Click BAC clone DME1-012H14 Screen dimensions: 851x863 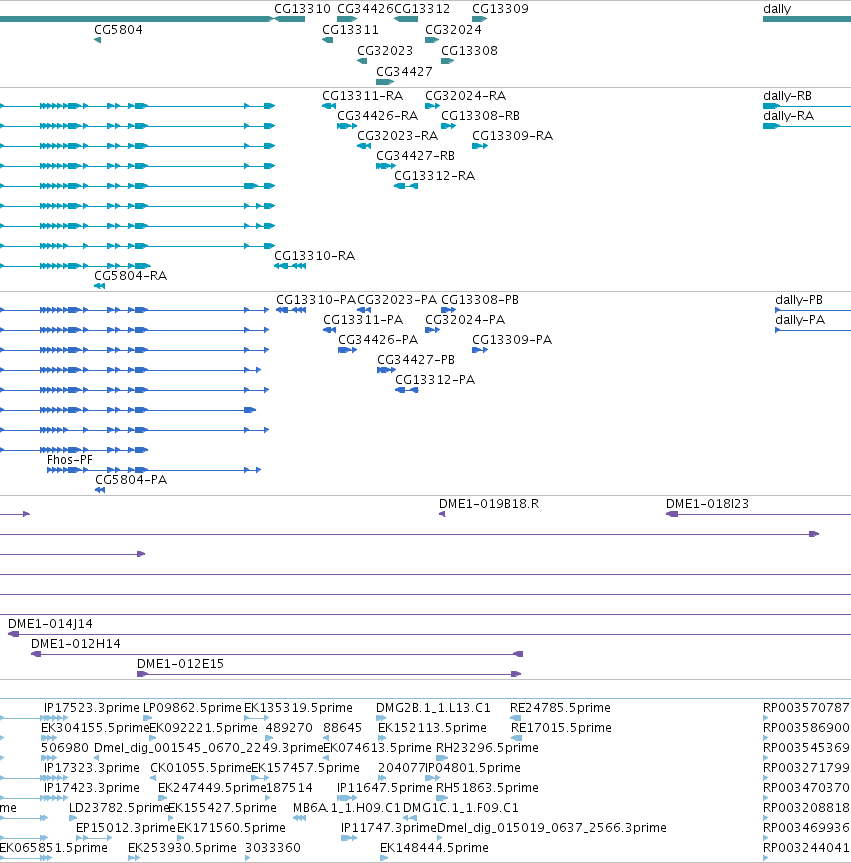pyautogui.click(x=75, y=643)
